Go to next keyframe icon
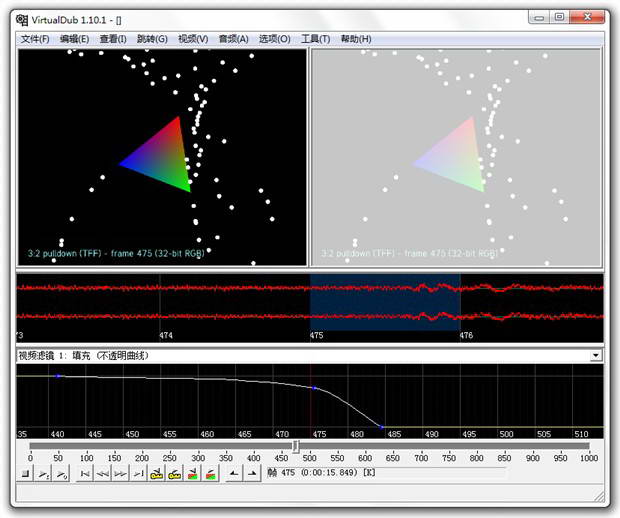 tap(174, 473)
